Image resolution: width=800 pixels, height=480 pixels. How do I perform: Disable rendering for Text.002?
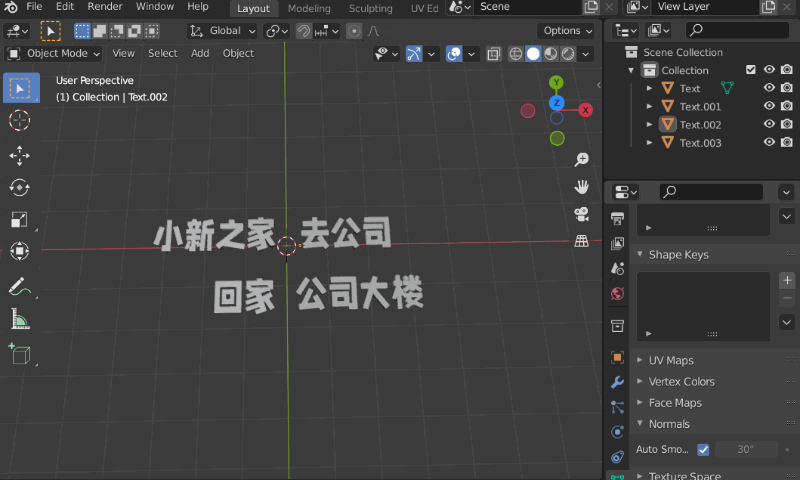[x=787, y=124]
